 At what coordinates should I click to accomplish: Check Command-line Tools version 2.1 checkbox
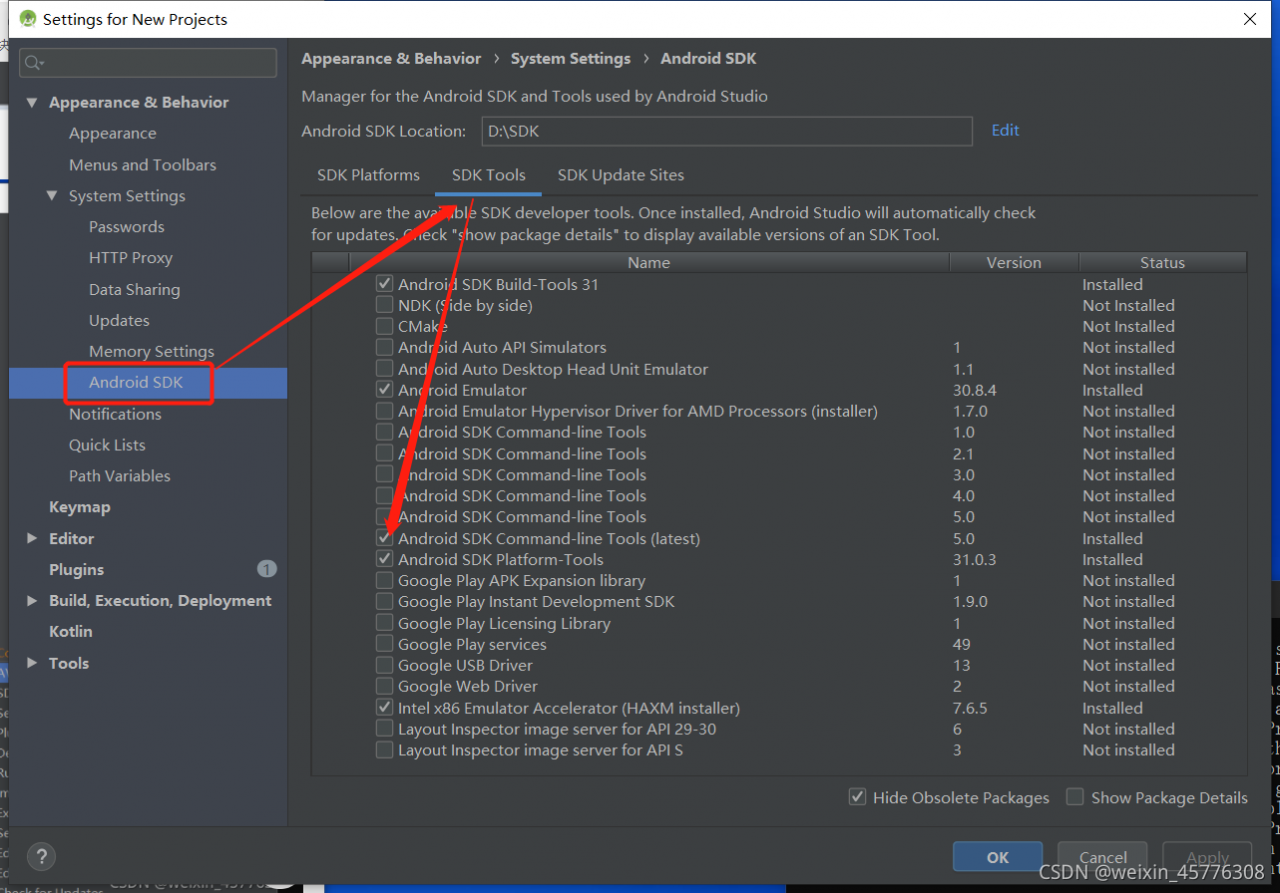[384, 454]
